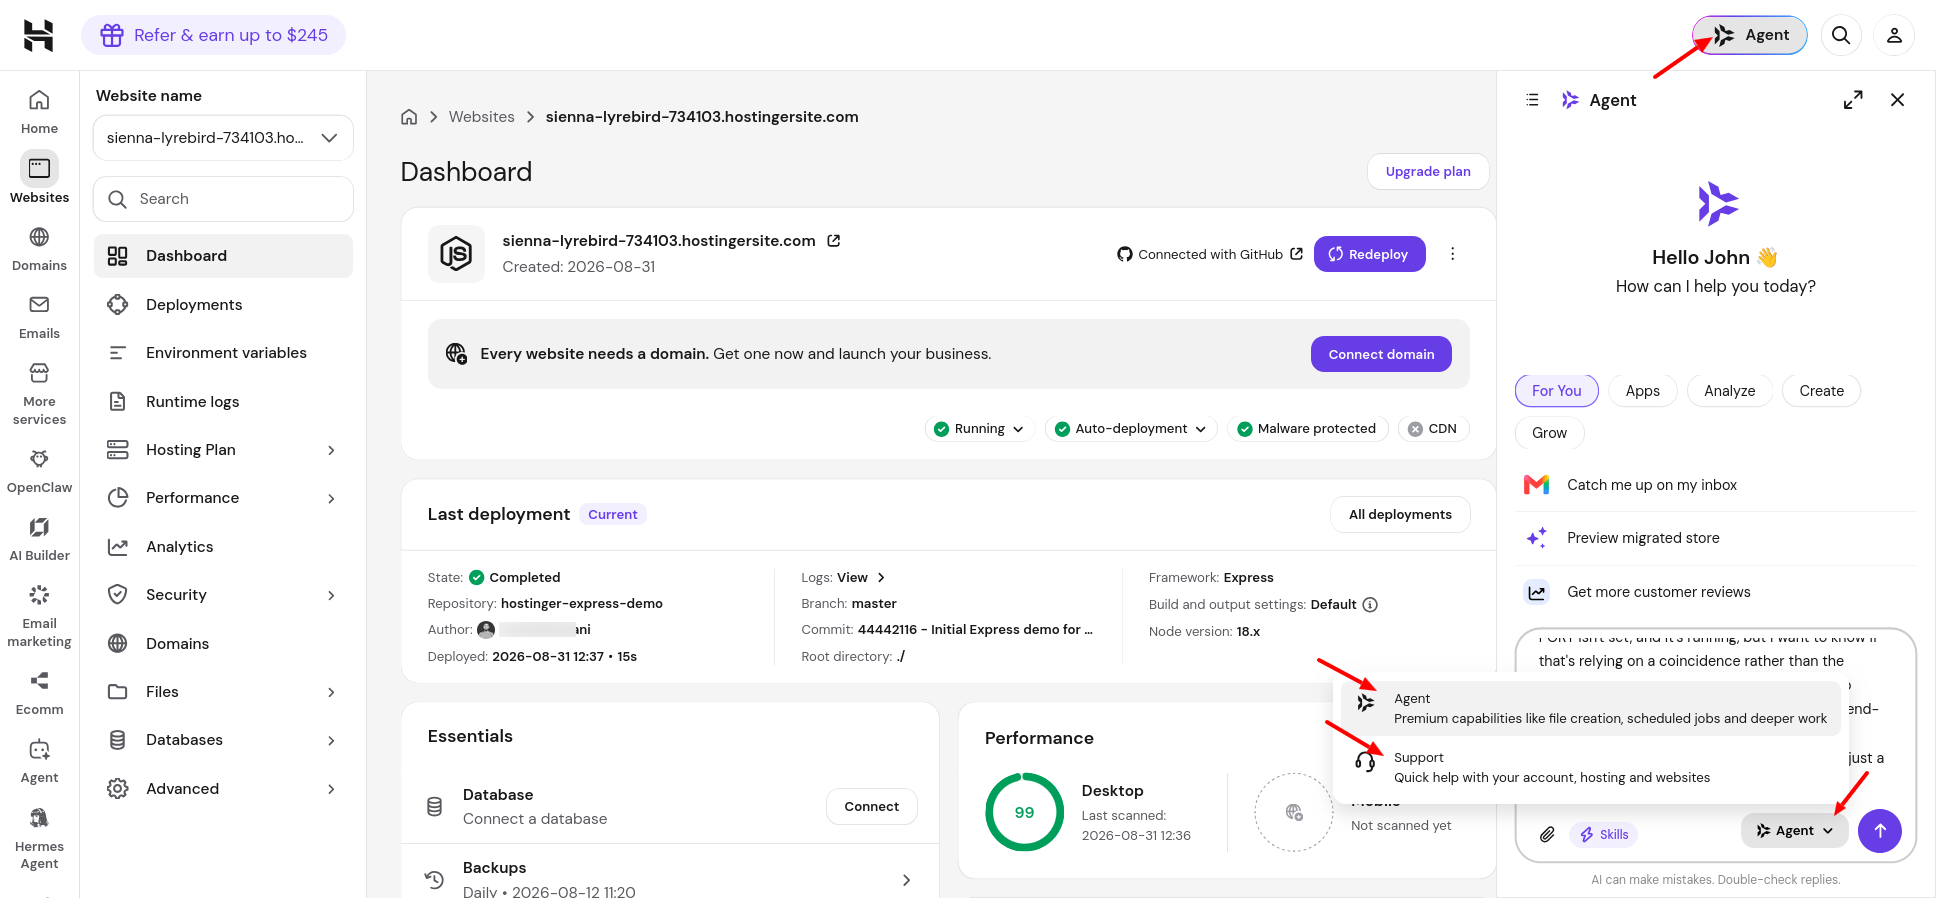1936x898 pixels.
Task: Open the top bar Agent button
Action: [x=1750, y=35]
